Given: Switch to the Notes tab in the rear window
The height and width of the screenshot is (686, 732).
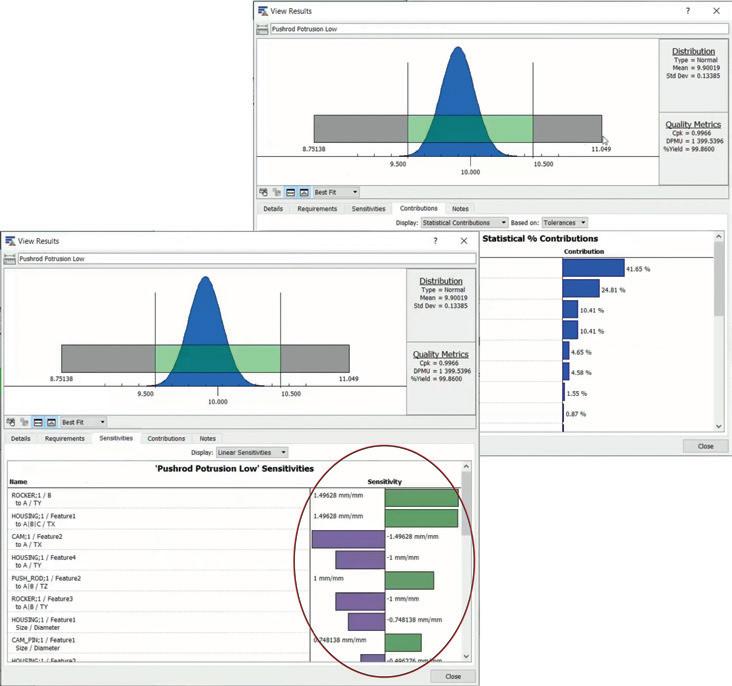Looking at the screenshot, I should tap(460, 209).
